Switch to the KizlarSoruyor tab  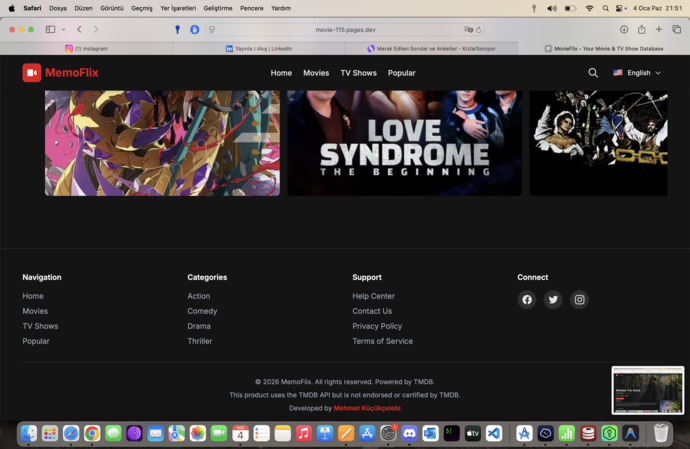click(x=431, y=48)
